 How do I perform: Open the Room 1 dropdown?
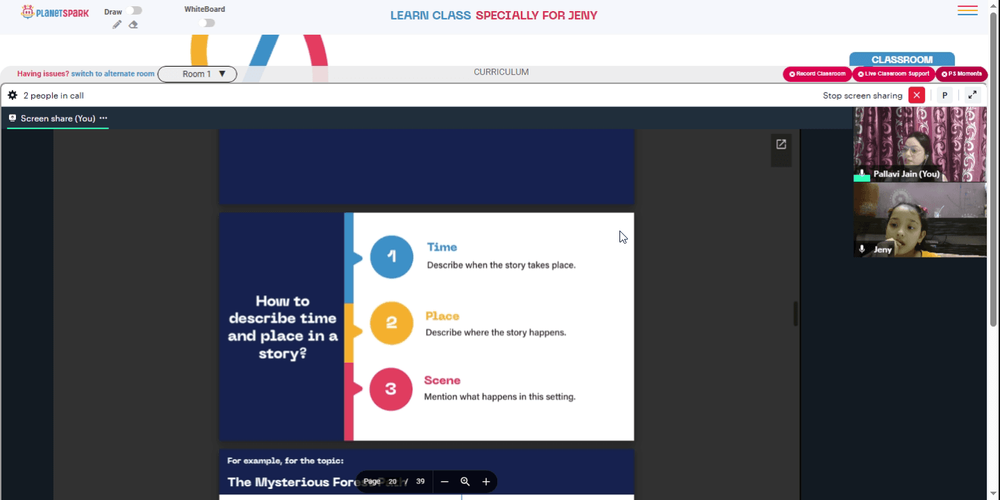tap(197, 74)
